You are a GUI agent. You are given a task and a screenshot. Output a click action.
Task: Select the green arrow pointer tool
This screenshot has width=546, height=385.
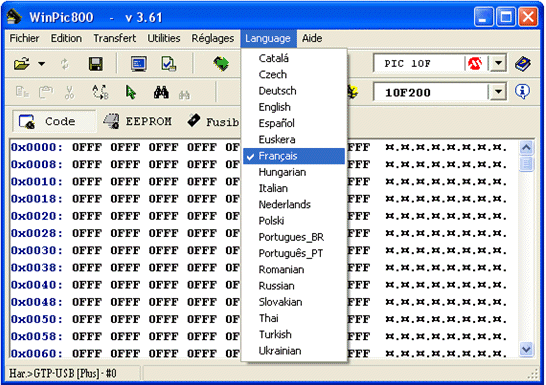coord(131,92)
